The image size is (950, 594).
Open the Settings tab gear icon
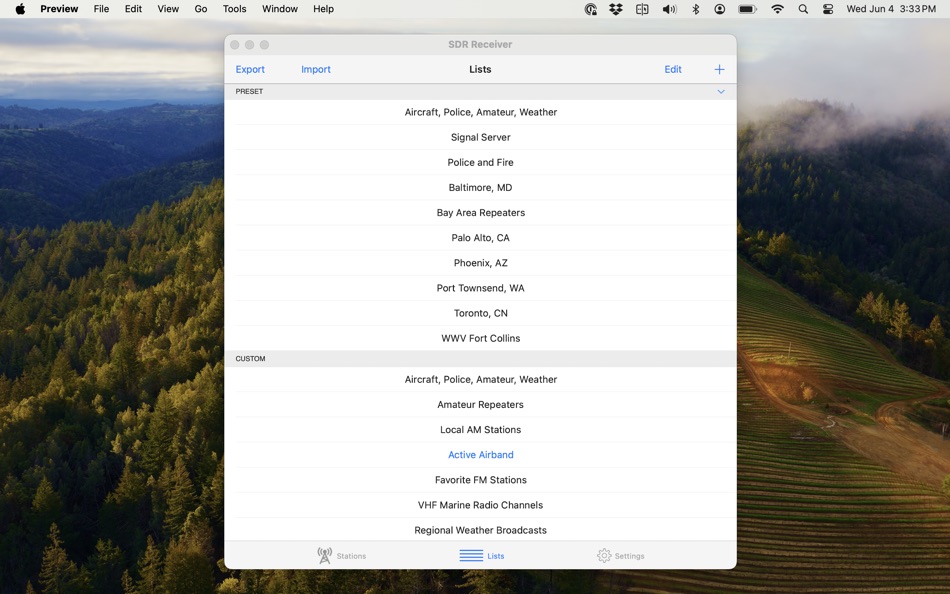click(604, 555)
